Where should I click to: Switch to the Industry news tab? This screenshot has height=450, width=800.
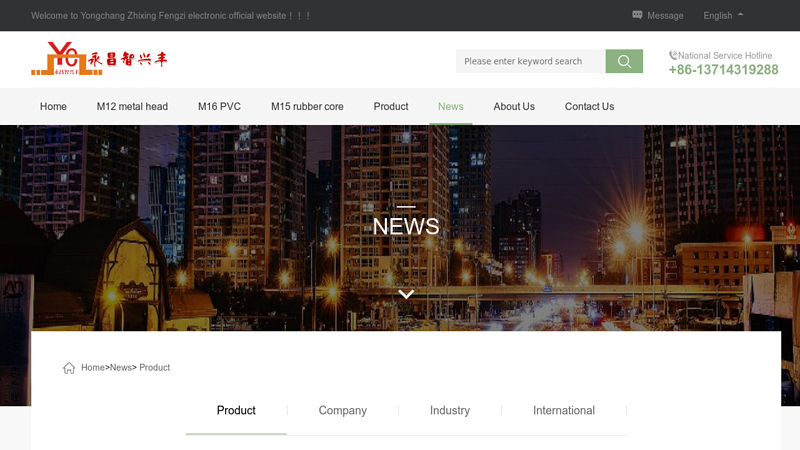449,411
